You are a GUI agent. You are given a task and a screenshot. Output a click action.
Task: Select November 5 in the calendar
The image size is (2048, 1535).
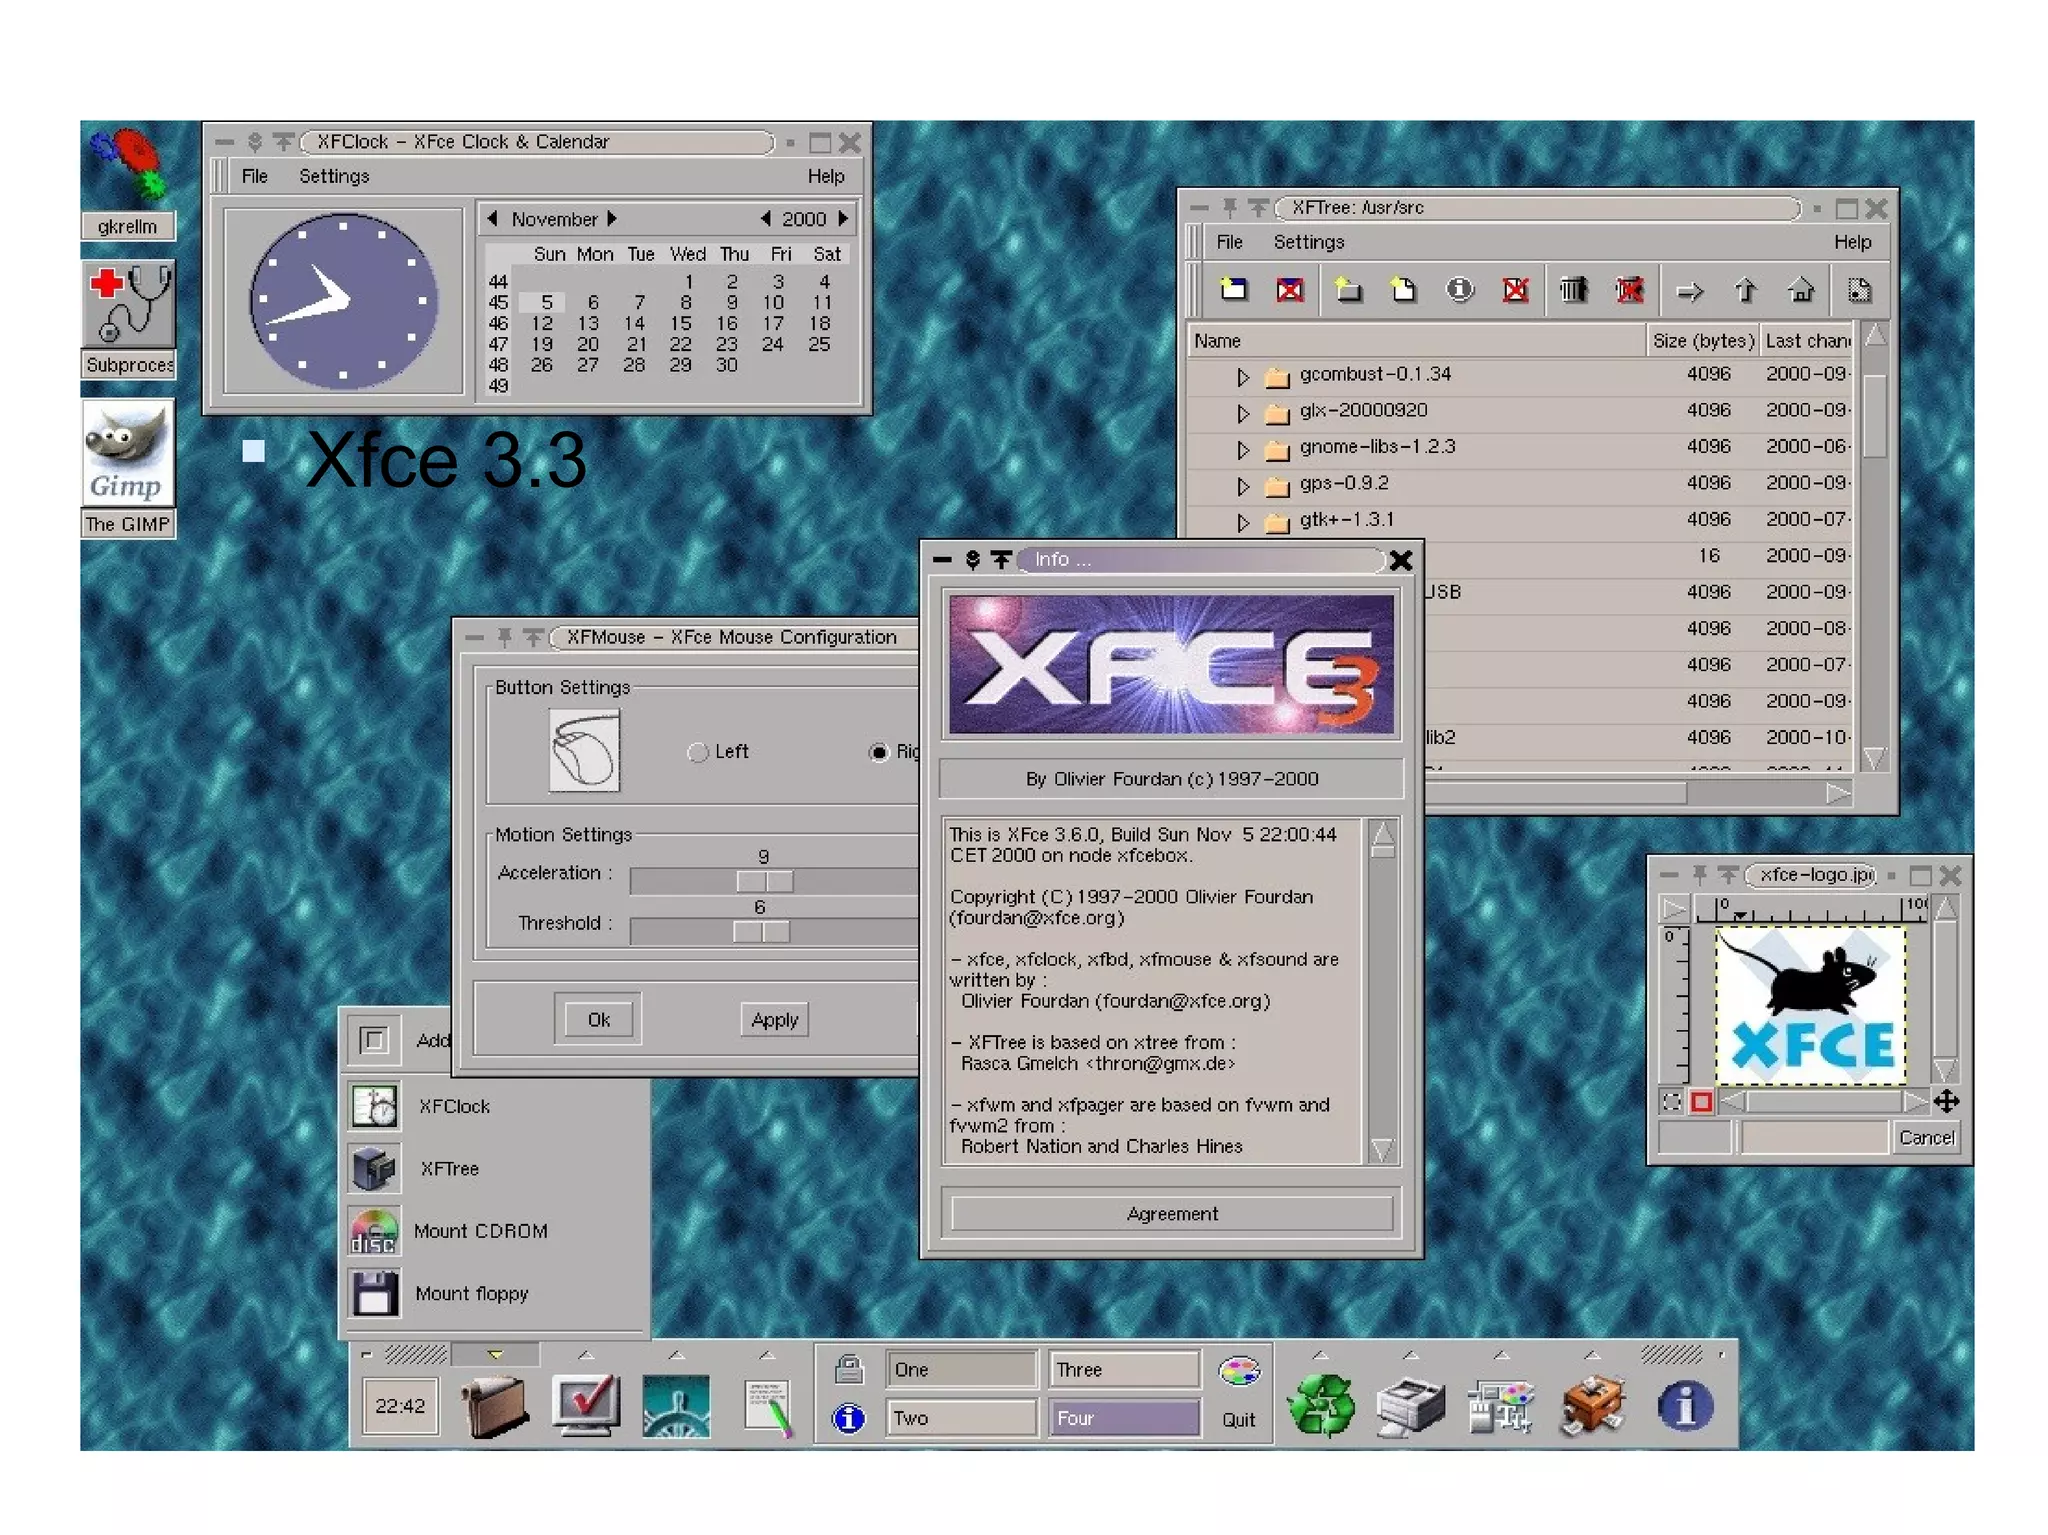click(547, 302)
